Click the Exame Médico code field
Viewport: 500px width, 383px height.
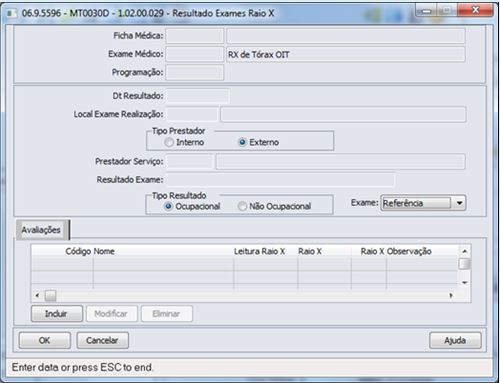(195, 54)
